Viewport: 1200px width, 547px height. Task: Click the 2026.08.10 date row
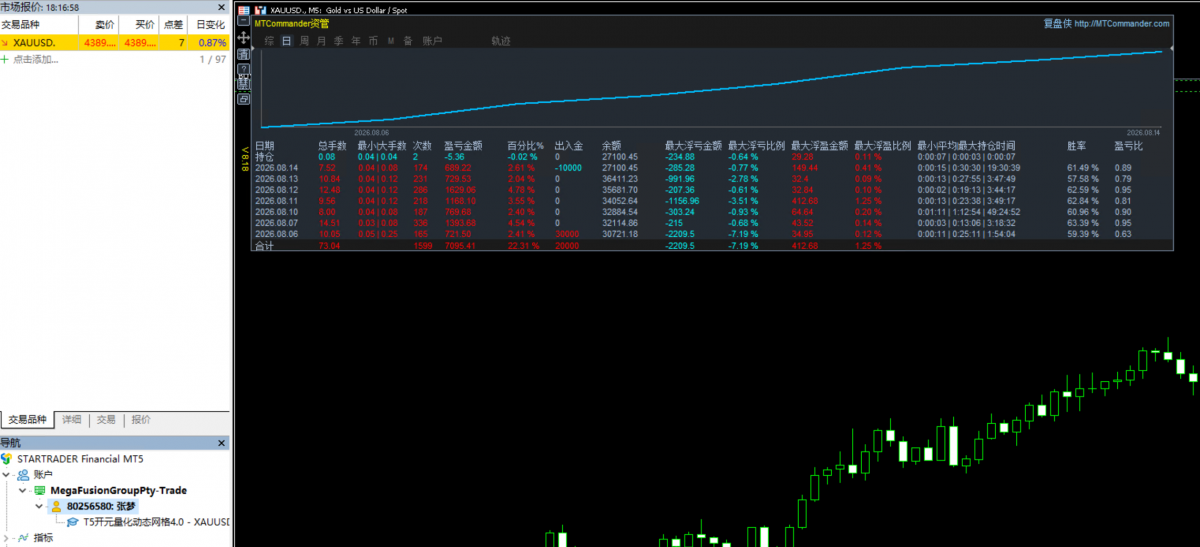pos(277,212)
